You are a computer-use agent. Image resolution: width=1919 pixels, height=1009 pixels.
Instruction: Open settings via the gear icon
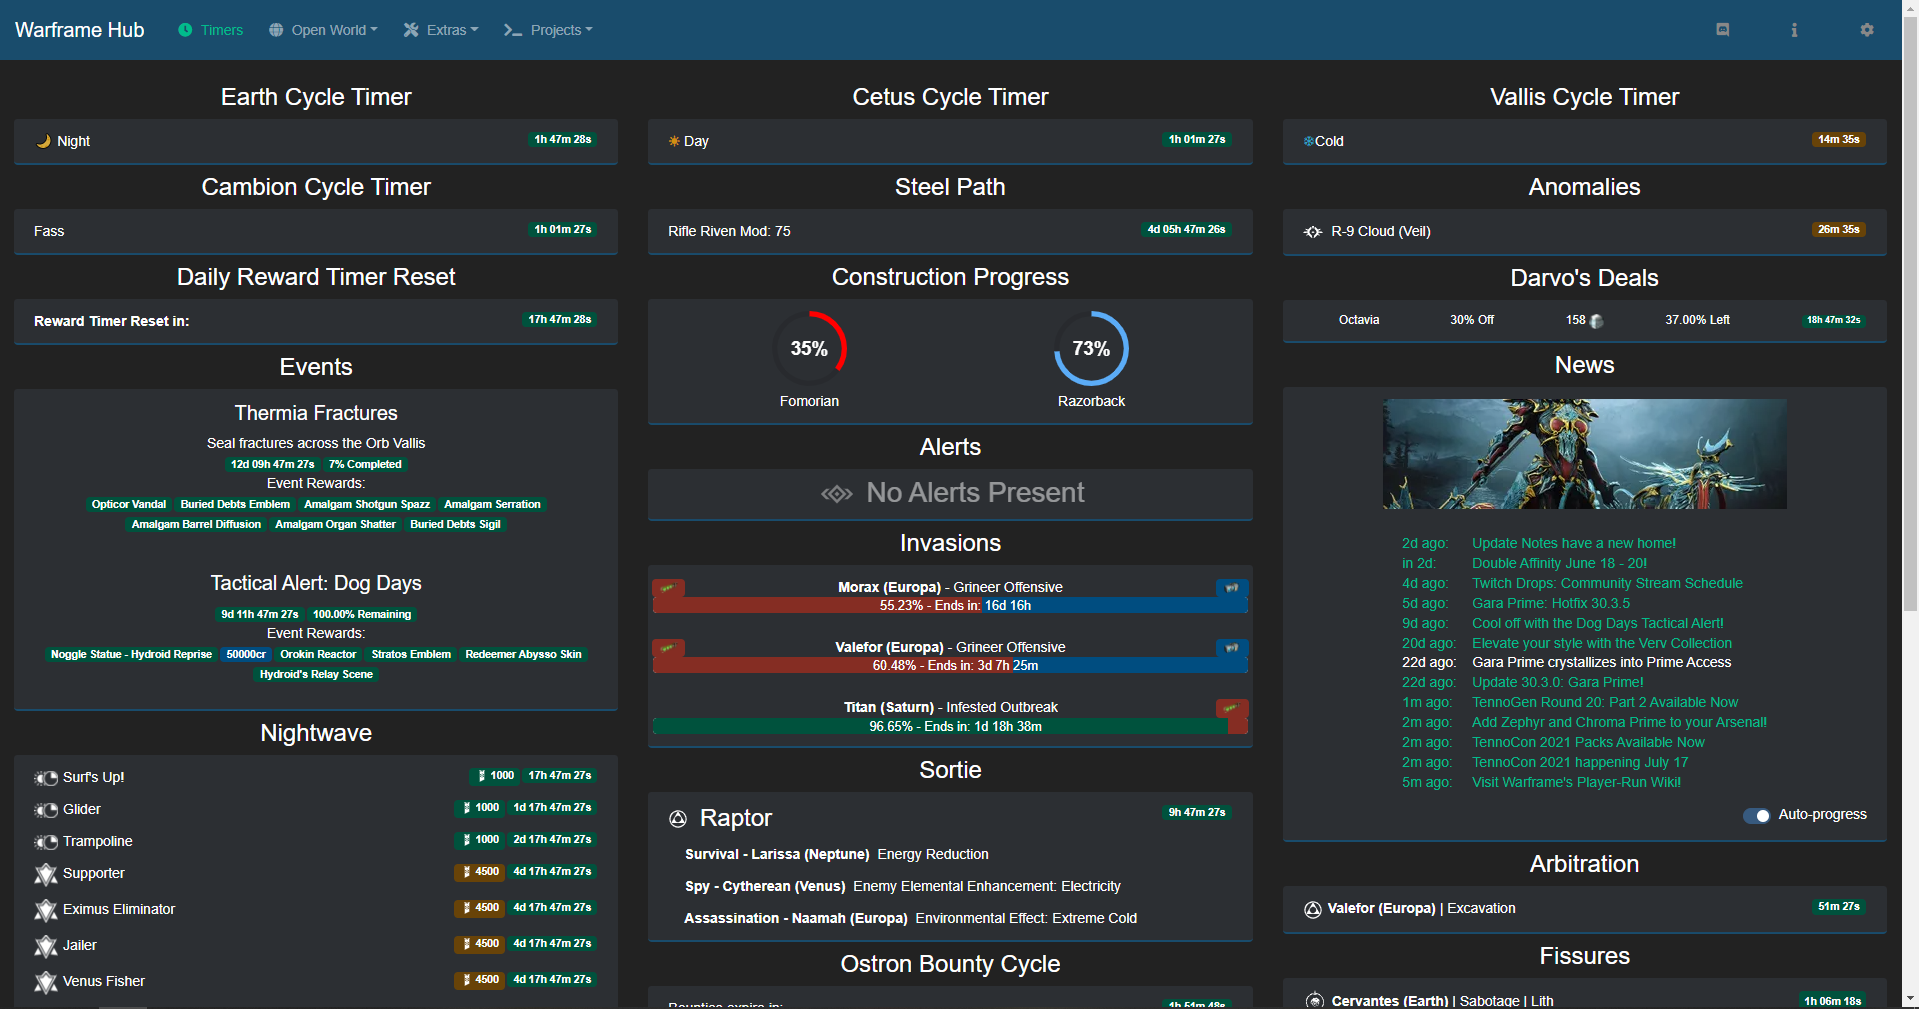[1866, 30]
